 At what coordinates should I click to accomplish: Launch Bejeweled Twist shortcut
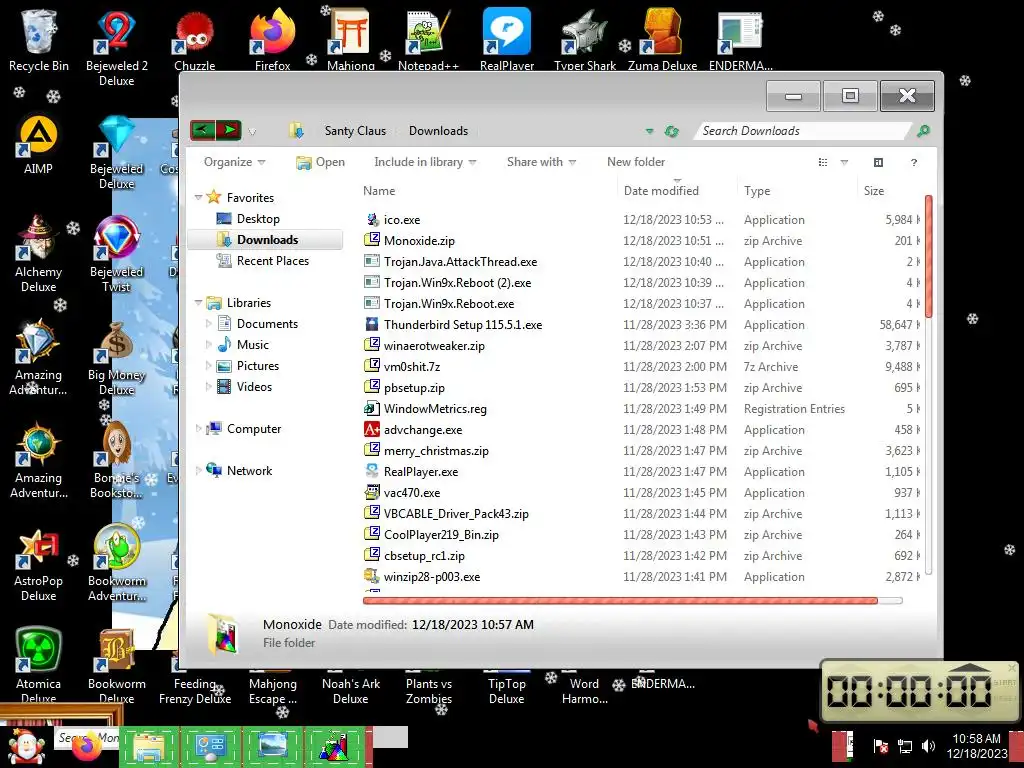point(116,253)
